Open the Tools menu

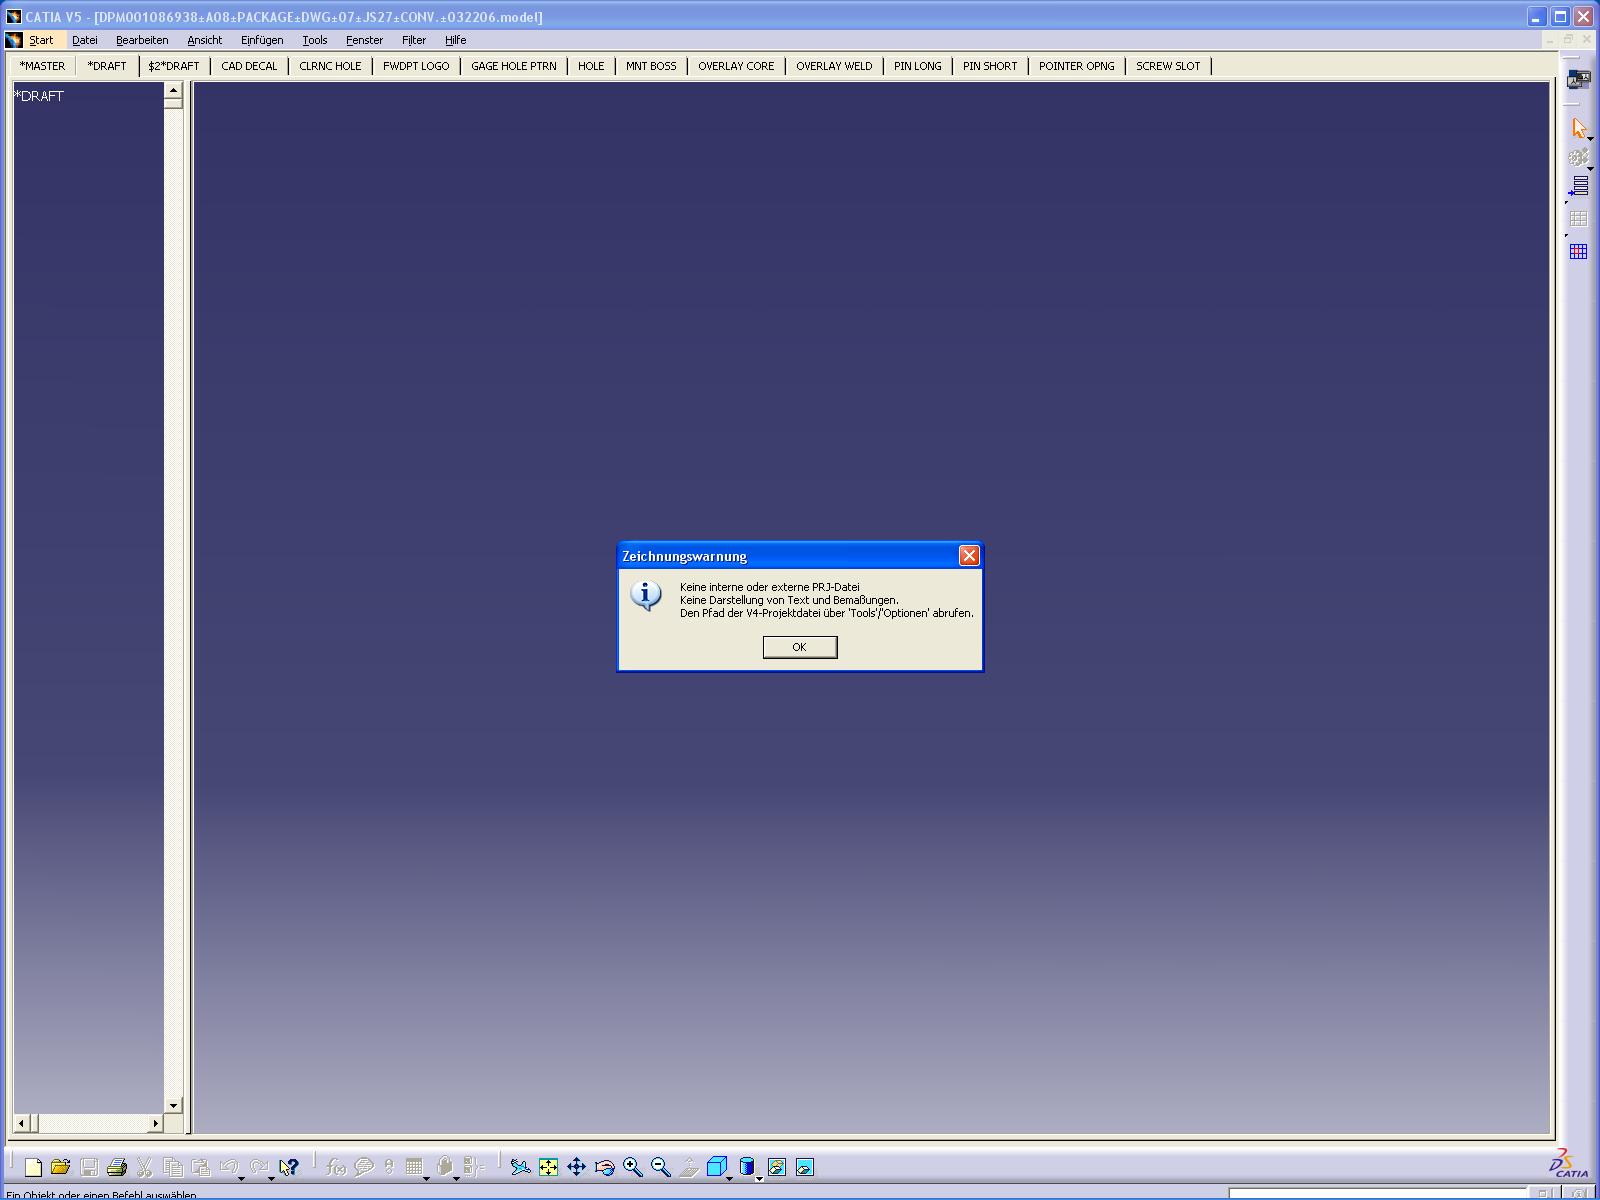[x=315, y=40]
